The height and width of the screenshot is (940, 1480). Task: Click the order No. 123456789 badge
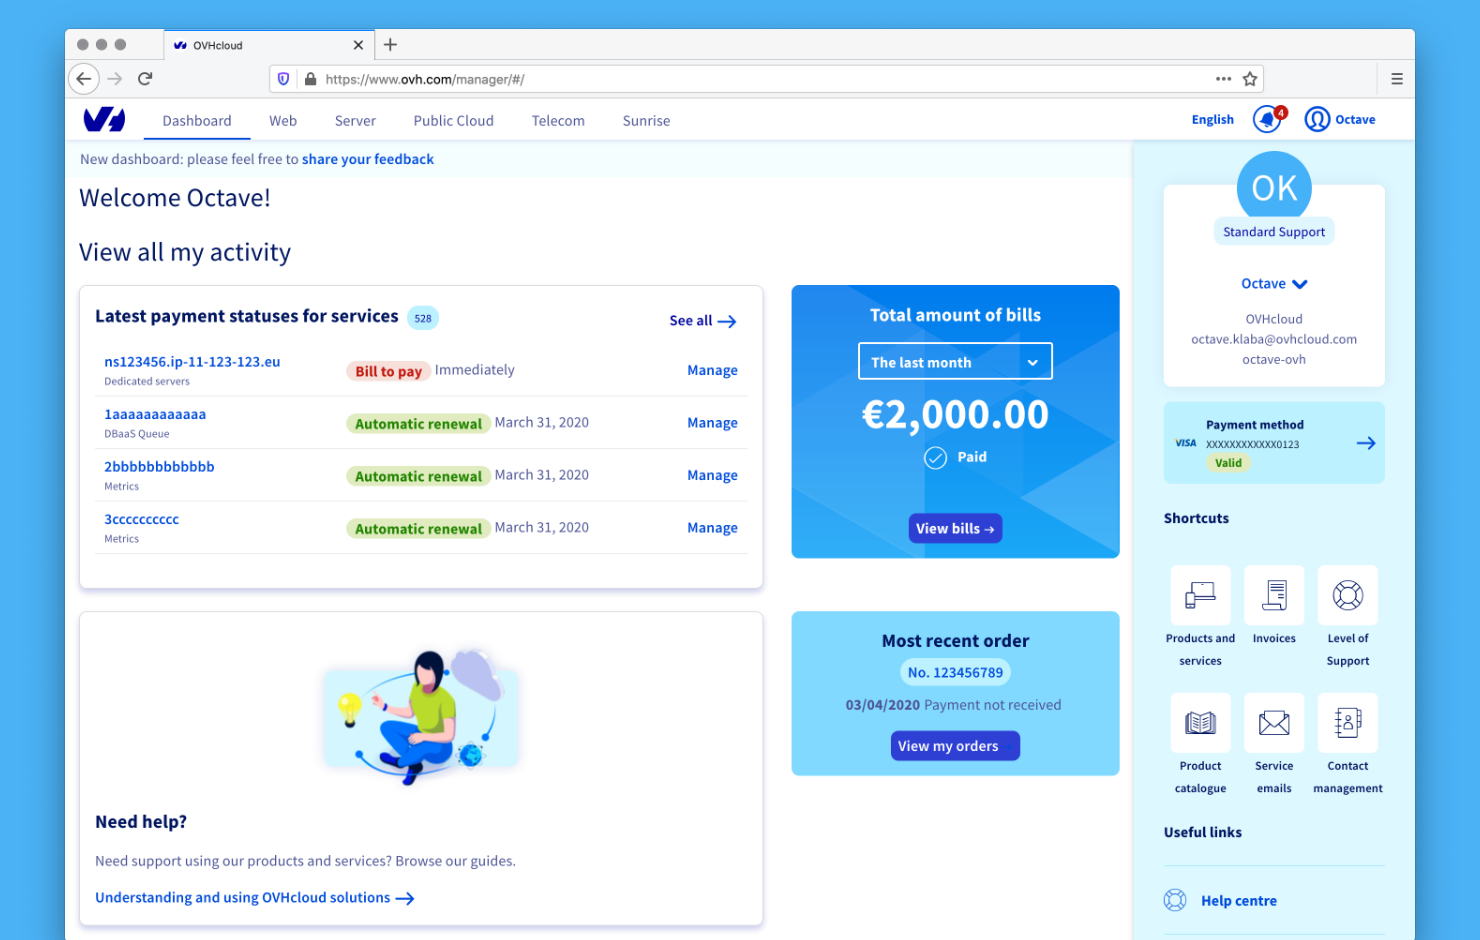[x=955, y=673]
